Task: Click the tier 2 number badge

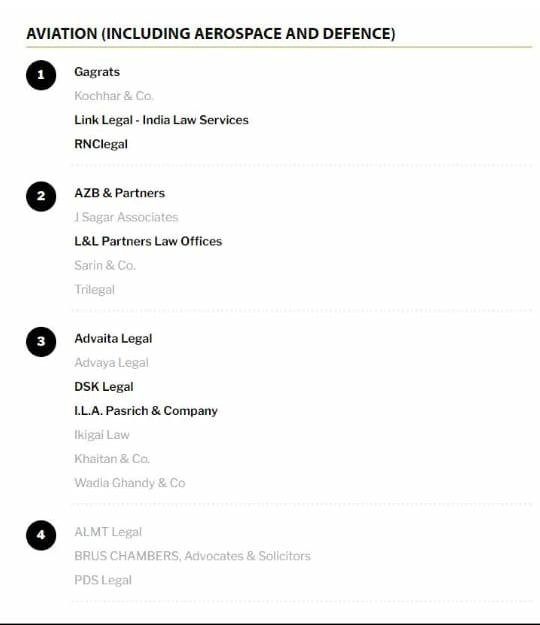Action: tap(41, 196)
